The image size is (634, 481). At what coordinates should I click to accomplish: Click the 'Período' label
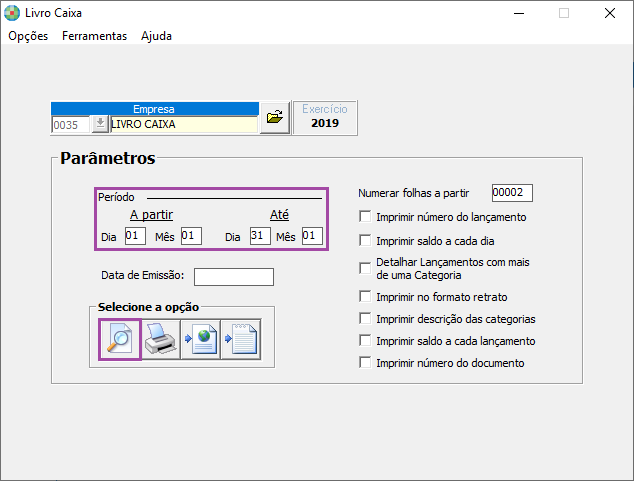tap(116, 197)
